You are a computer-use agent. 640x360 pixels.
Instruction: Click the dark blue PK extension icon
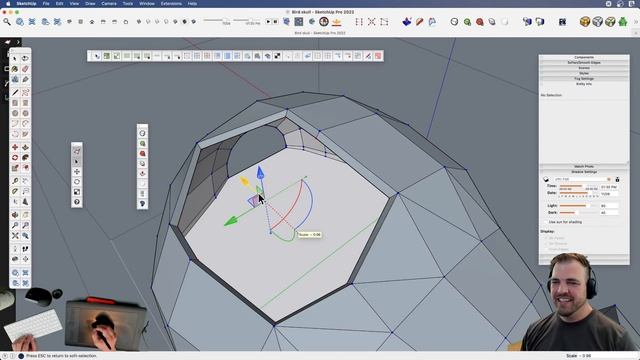(562, 22)
